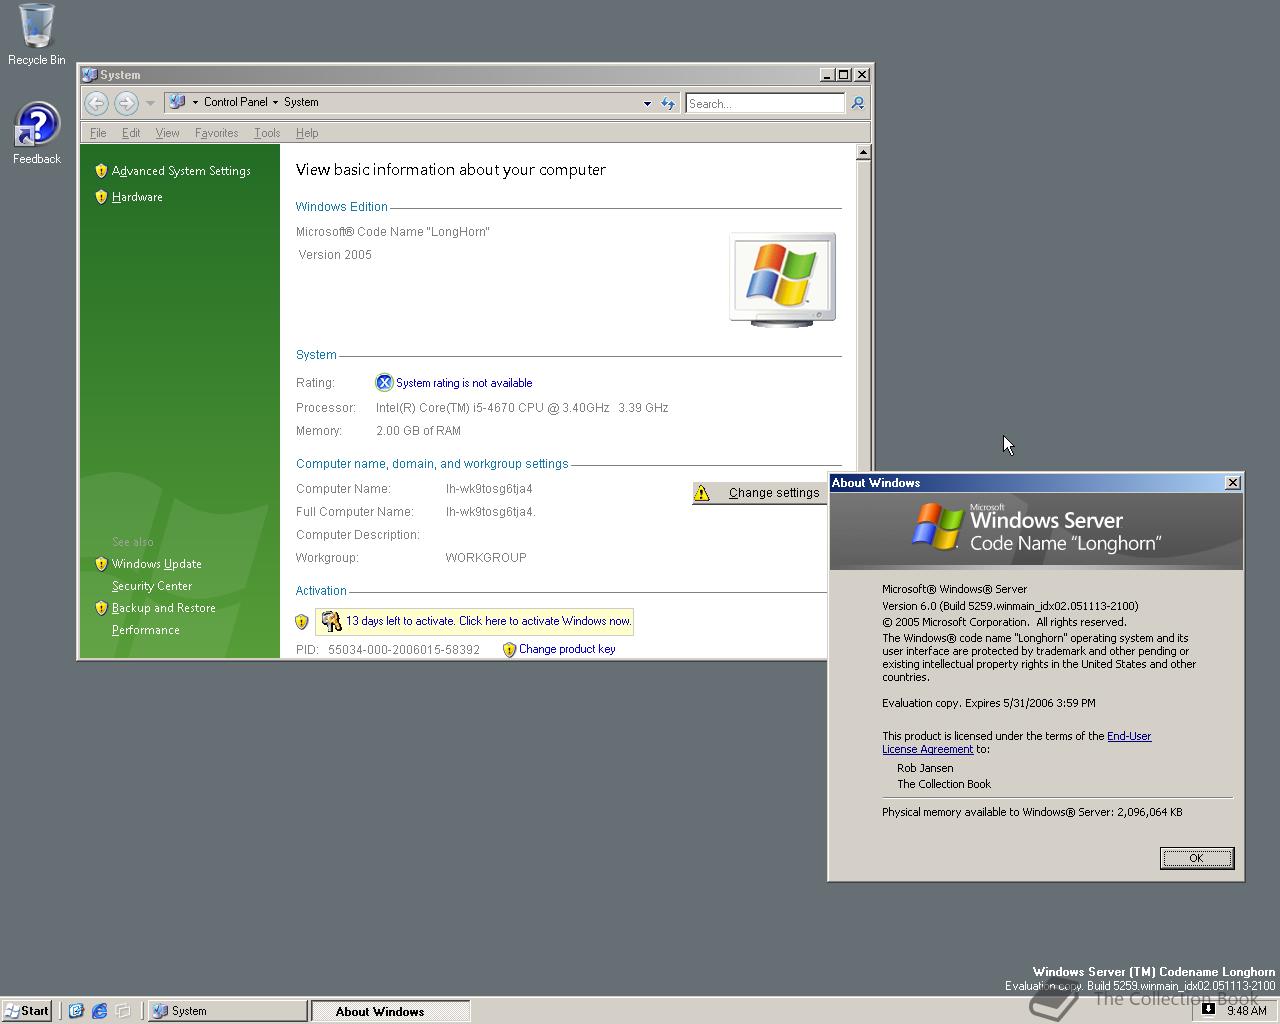Viewport: 1280px width, 1024px height.
Task: Switch to System taskbar button
Action: point(228,1011)
